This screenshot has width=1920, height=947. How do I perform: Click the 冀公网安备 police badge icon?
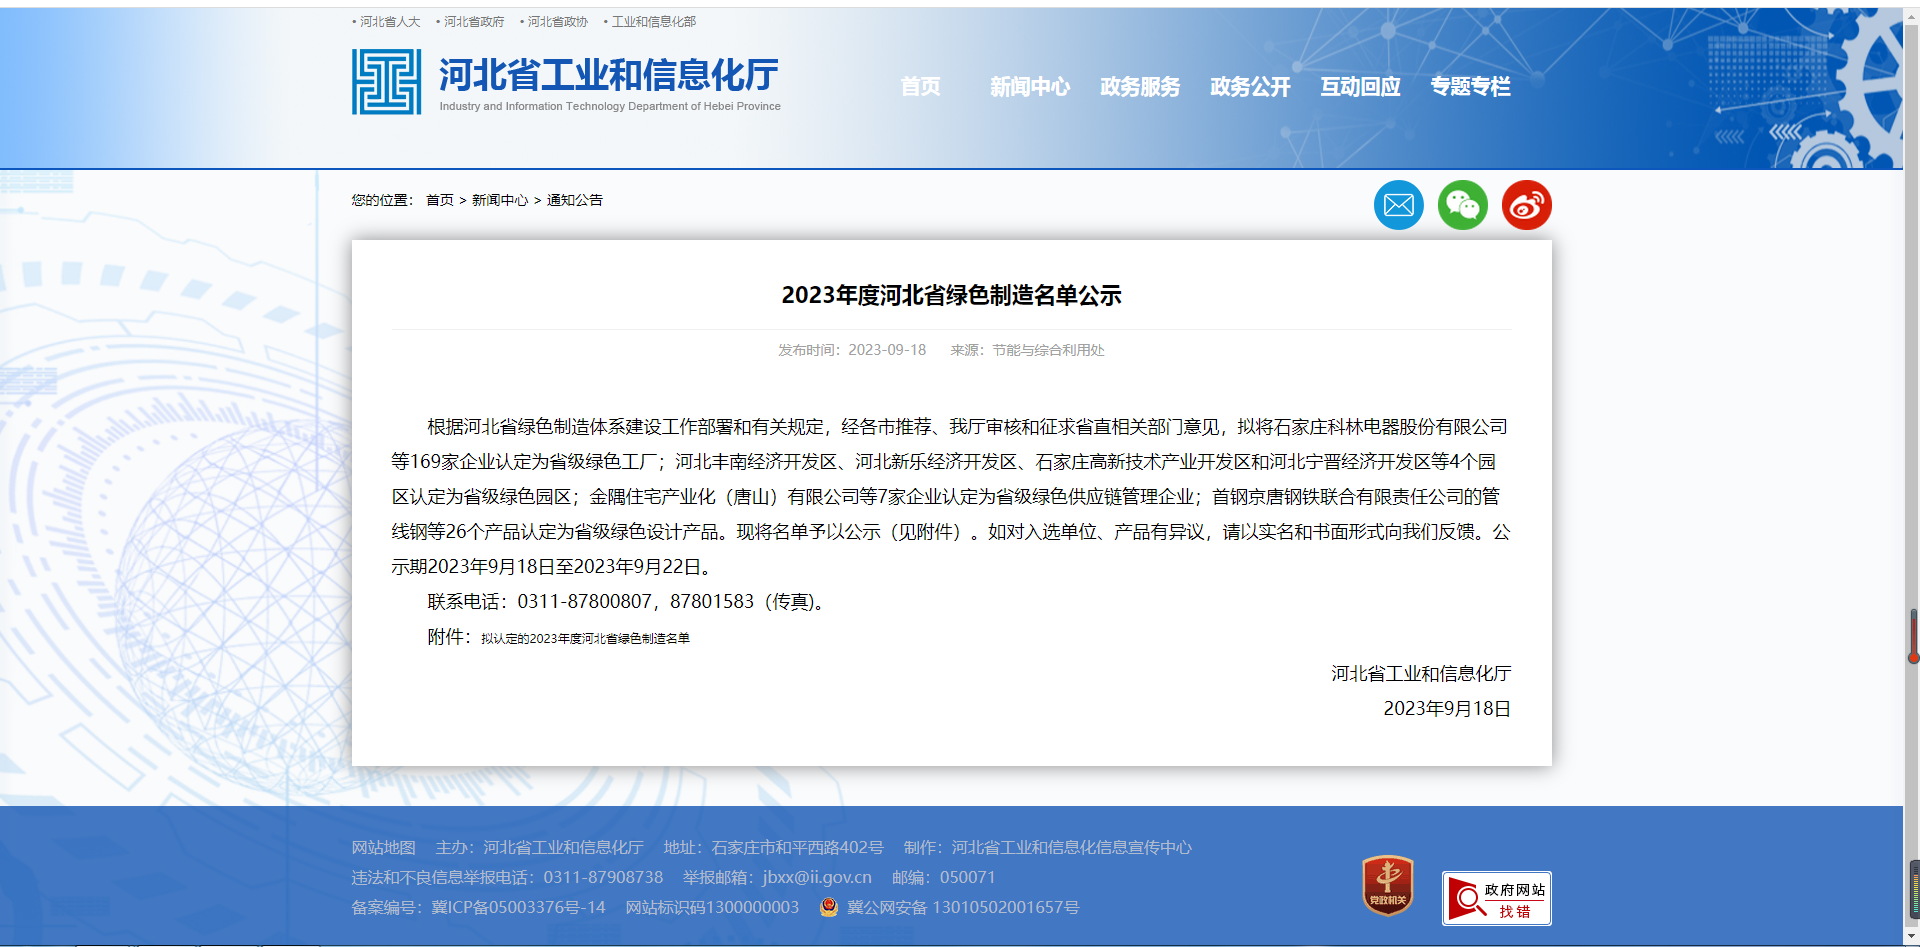(828, 908)
